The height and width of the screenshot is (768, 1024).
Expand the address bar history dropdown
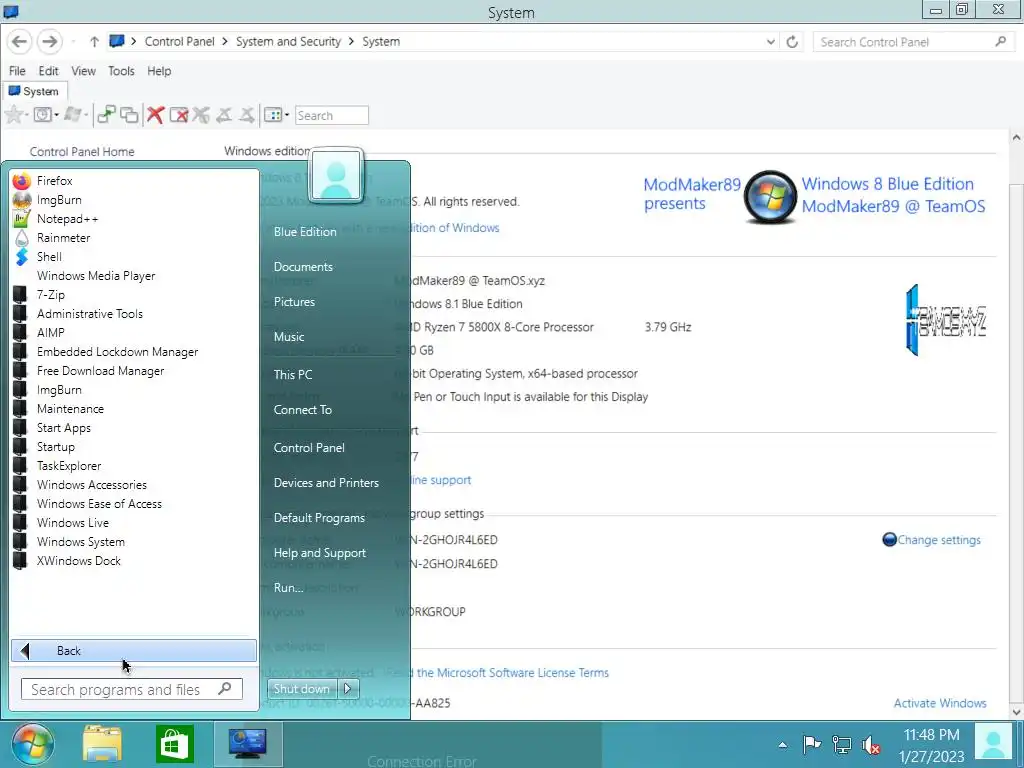coord(771,42)
